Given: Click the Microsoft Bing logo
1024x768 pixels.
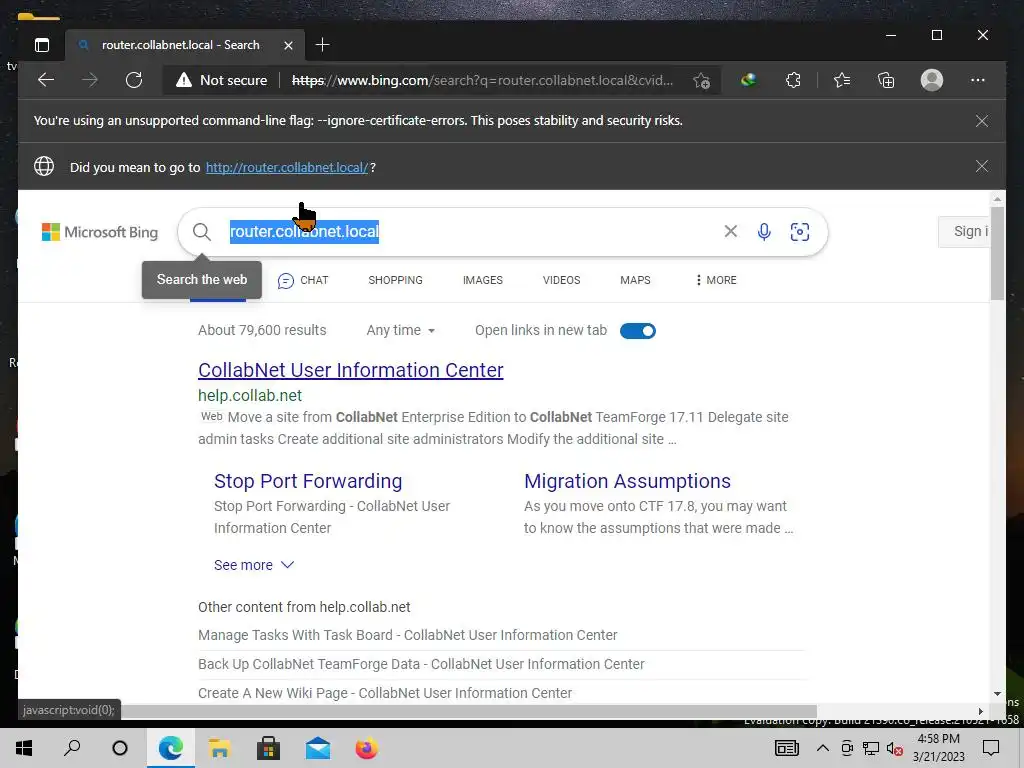Looking at the screenshot, I should 100,232.
